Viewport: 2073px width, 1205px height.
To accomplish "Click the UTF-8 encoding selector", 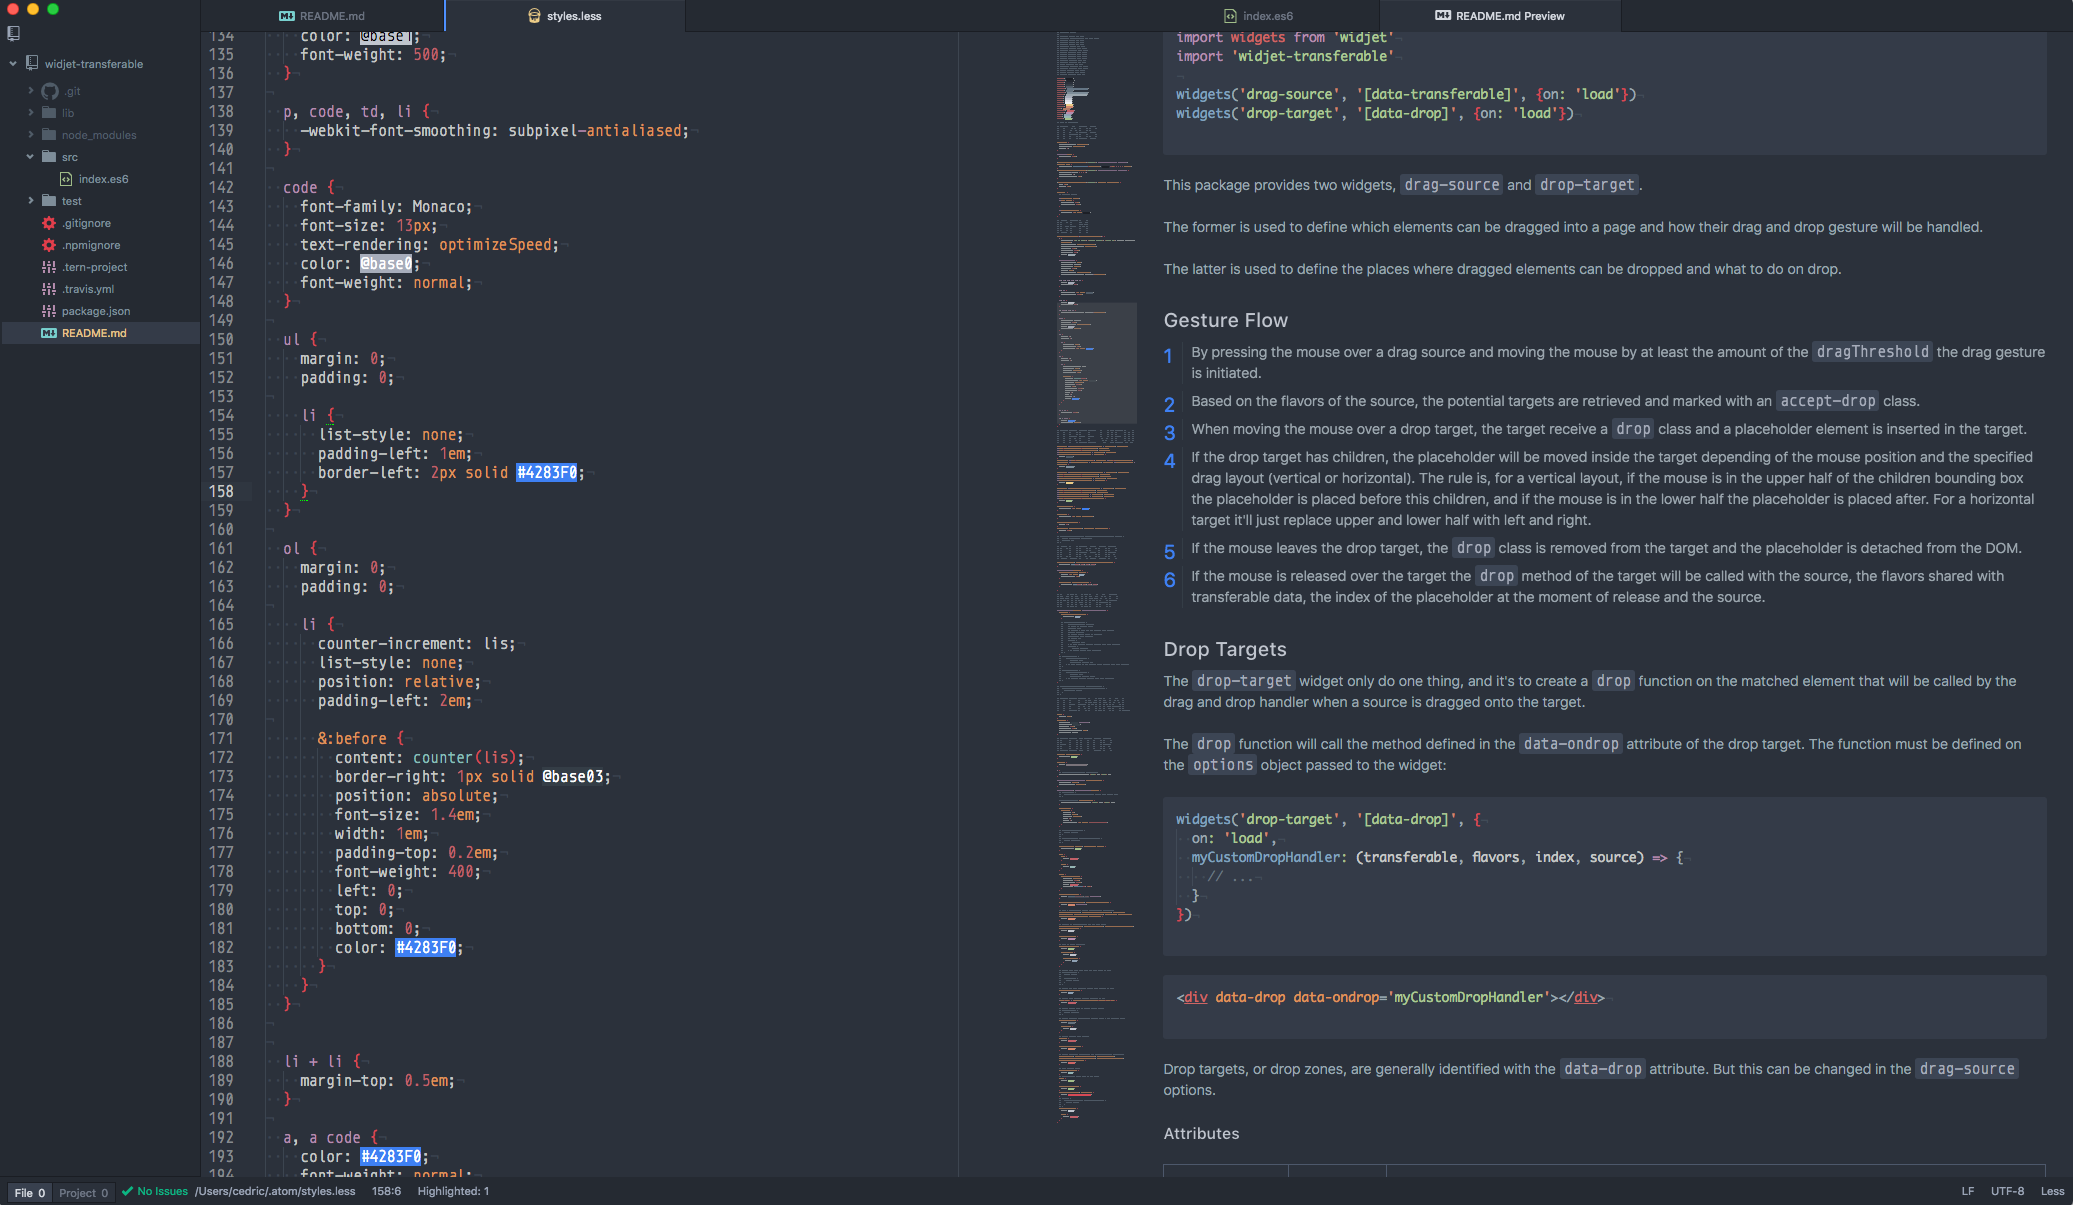I will (2007, 1191).
